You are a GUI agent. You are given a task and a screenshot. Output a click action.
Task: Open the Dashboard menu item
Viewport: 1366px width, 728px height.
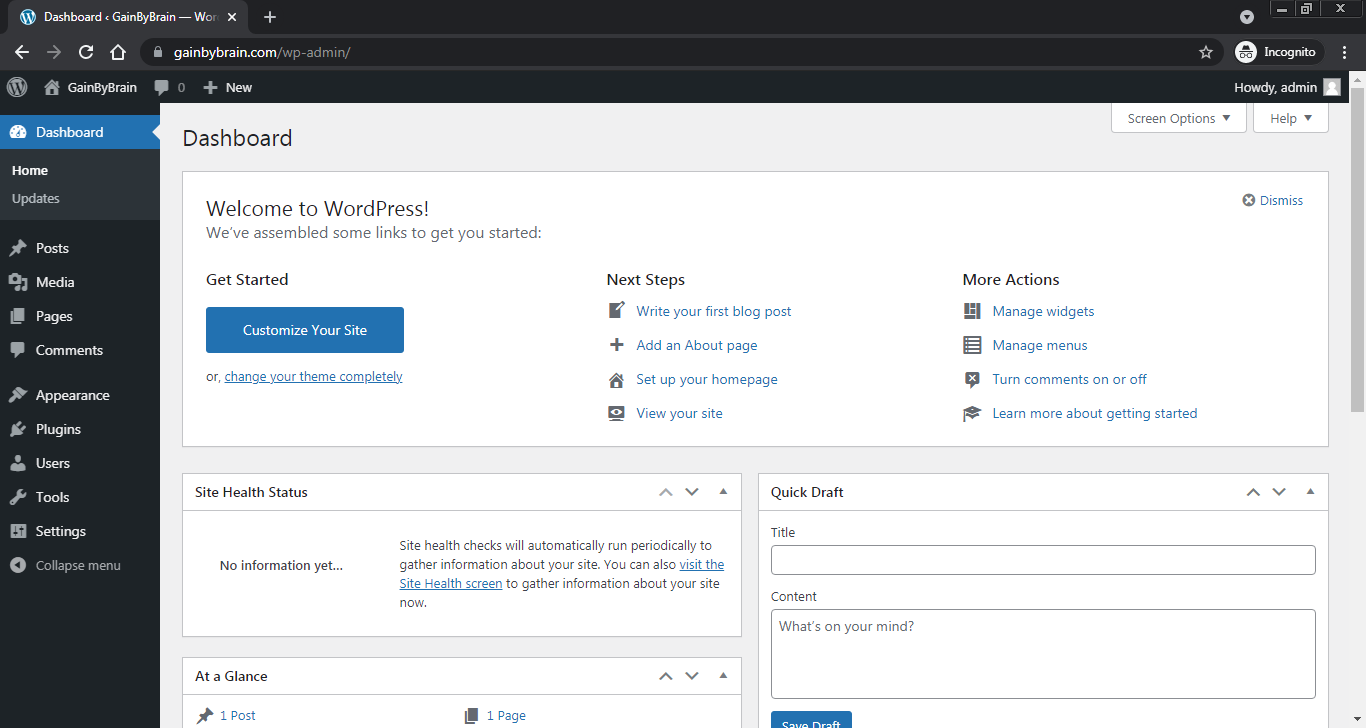80,132
